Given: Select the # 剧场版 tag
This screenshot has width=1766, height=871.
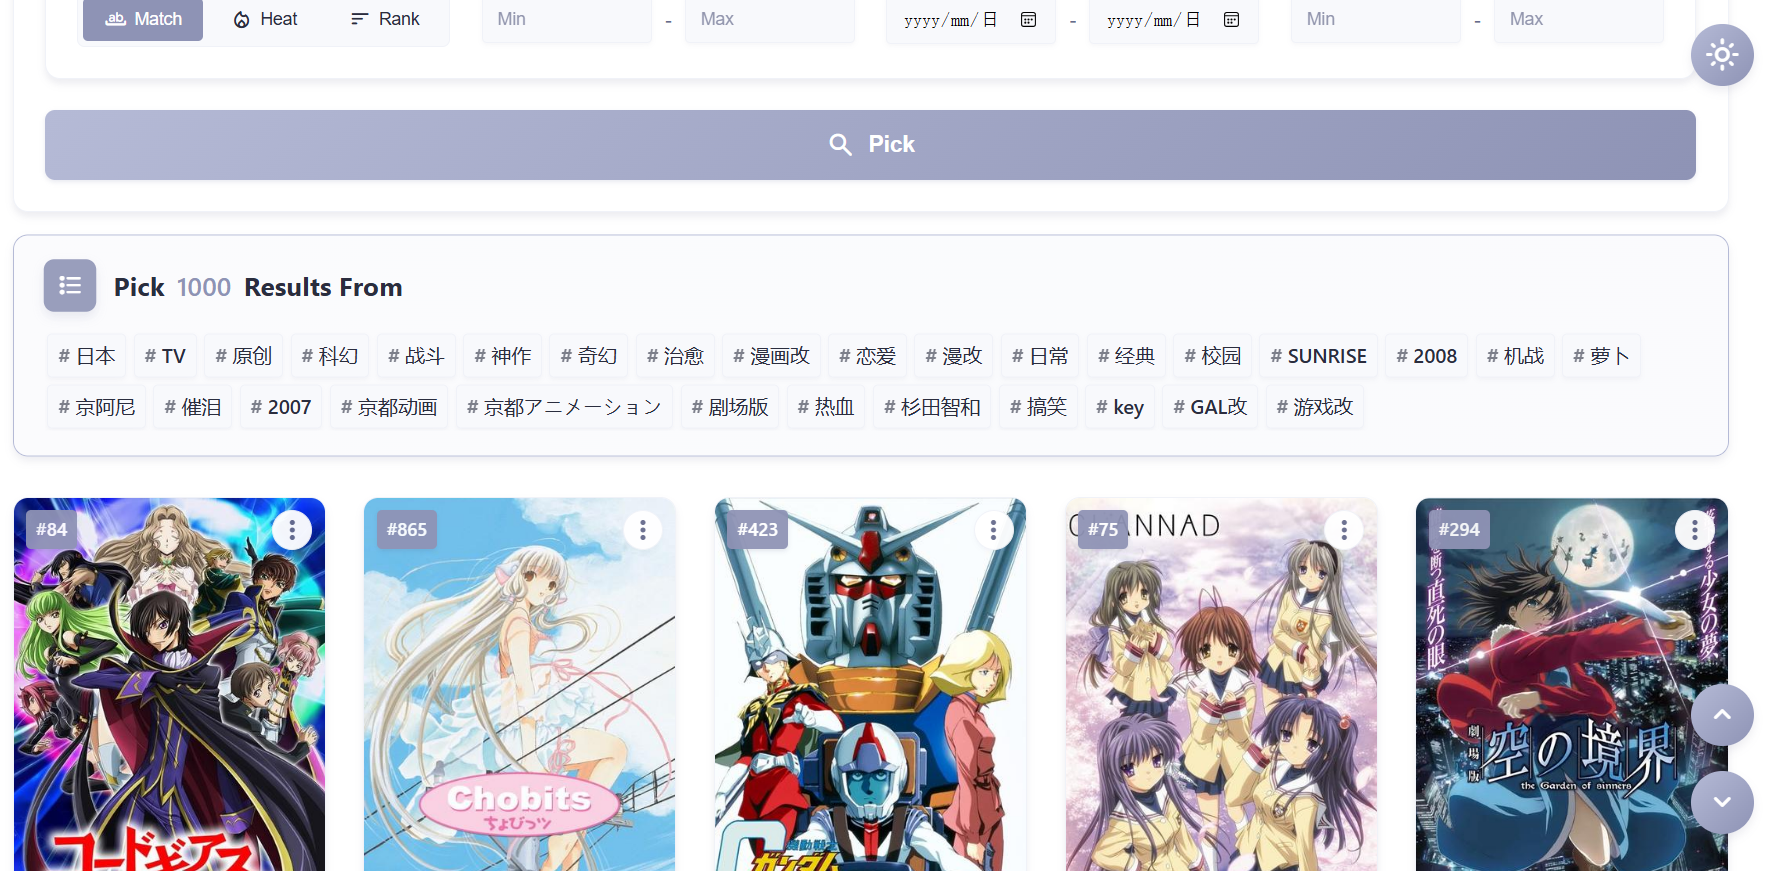Looking at the screenshot, I should (x=730, y=407).
